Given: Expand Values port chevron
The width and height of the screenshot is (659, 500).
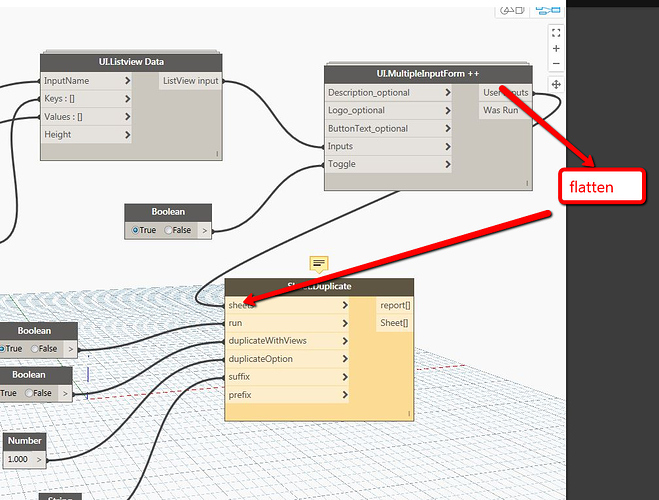Looking at the screenshot, I should click(x=127, y=117).
